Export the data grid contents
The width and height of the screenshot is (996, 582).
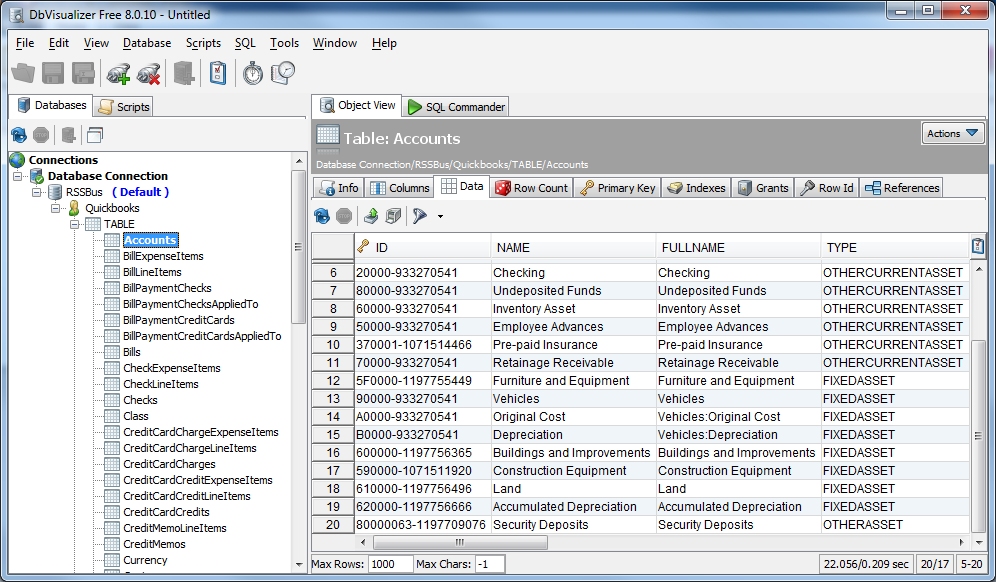(371, 216)
